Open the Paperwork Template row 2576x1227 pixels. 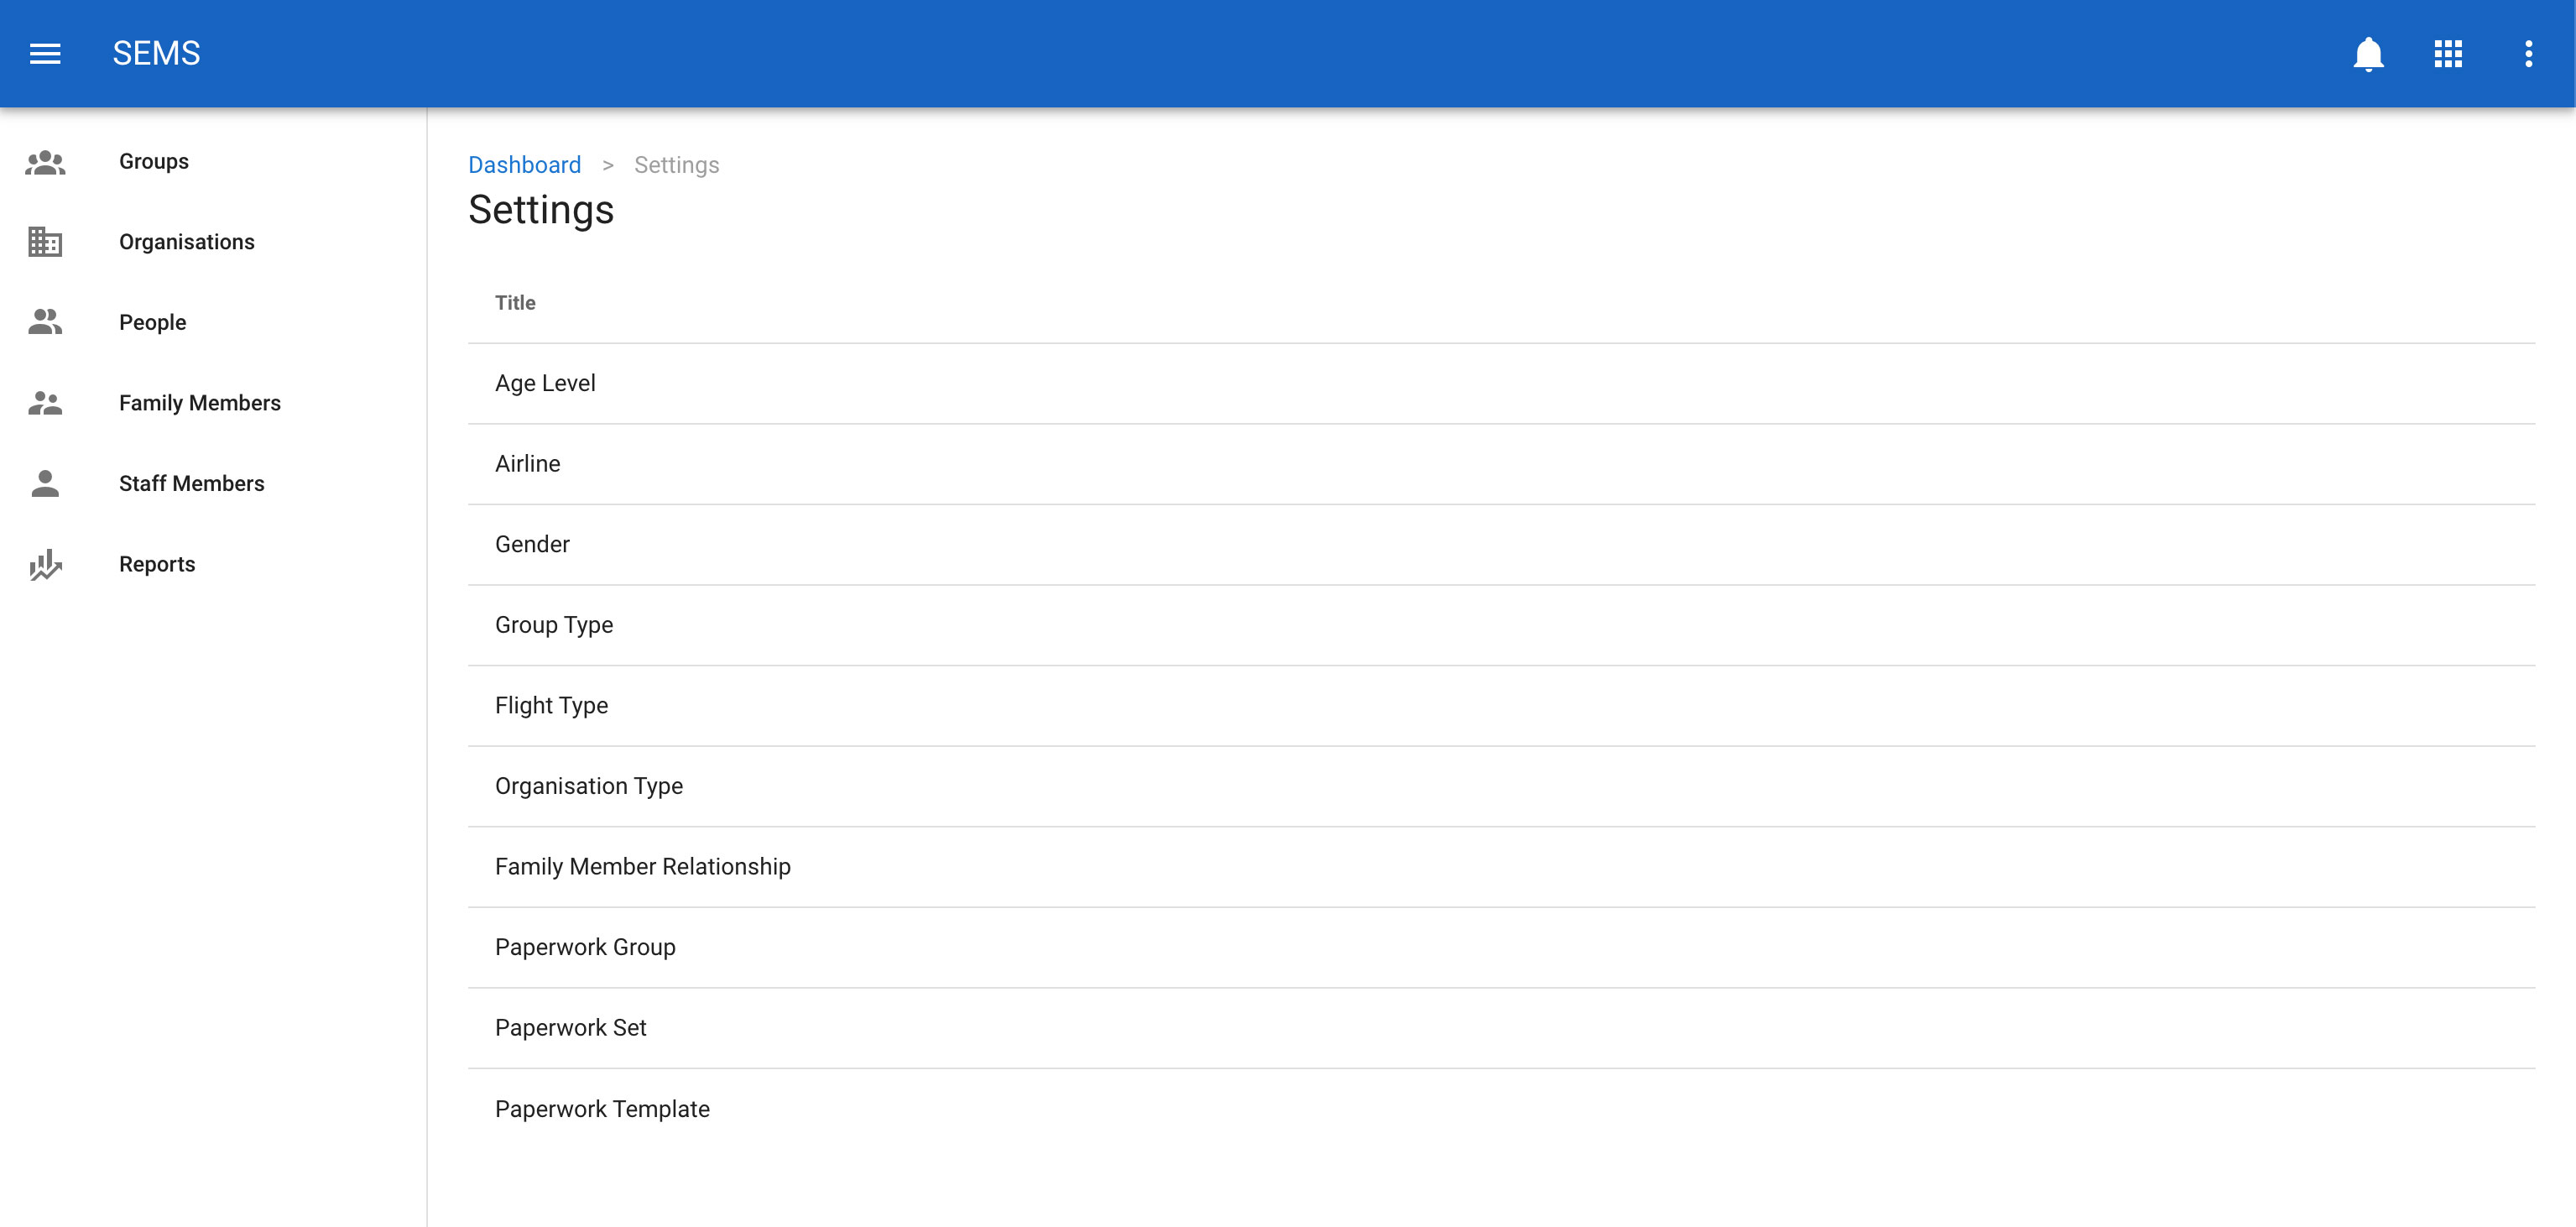(x=602, y=1109)
